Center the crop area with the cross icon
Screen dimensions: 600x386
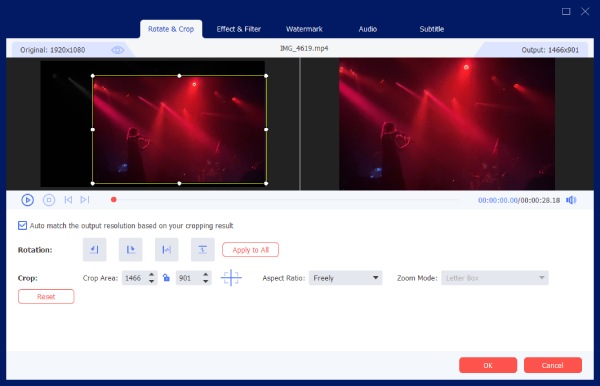tap(231, 278)
